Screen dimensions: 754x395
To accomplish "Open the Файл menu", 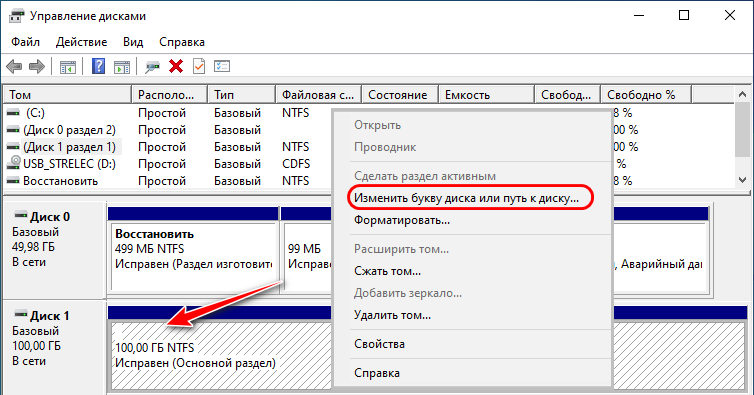I will coord(25,42).
